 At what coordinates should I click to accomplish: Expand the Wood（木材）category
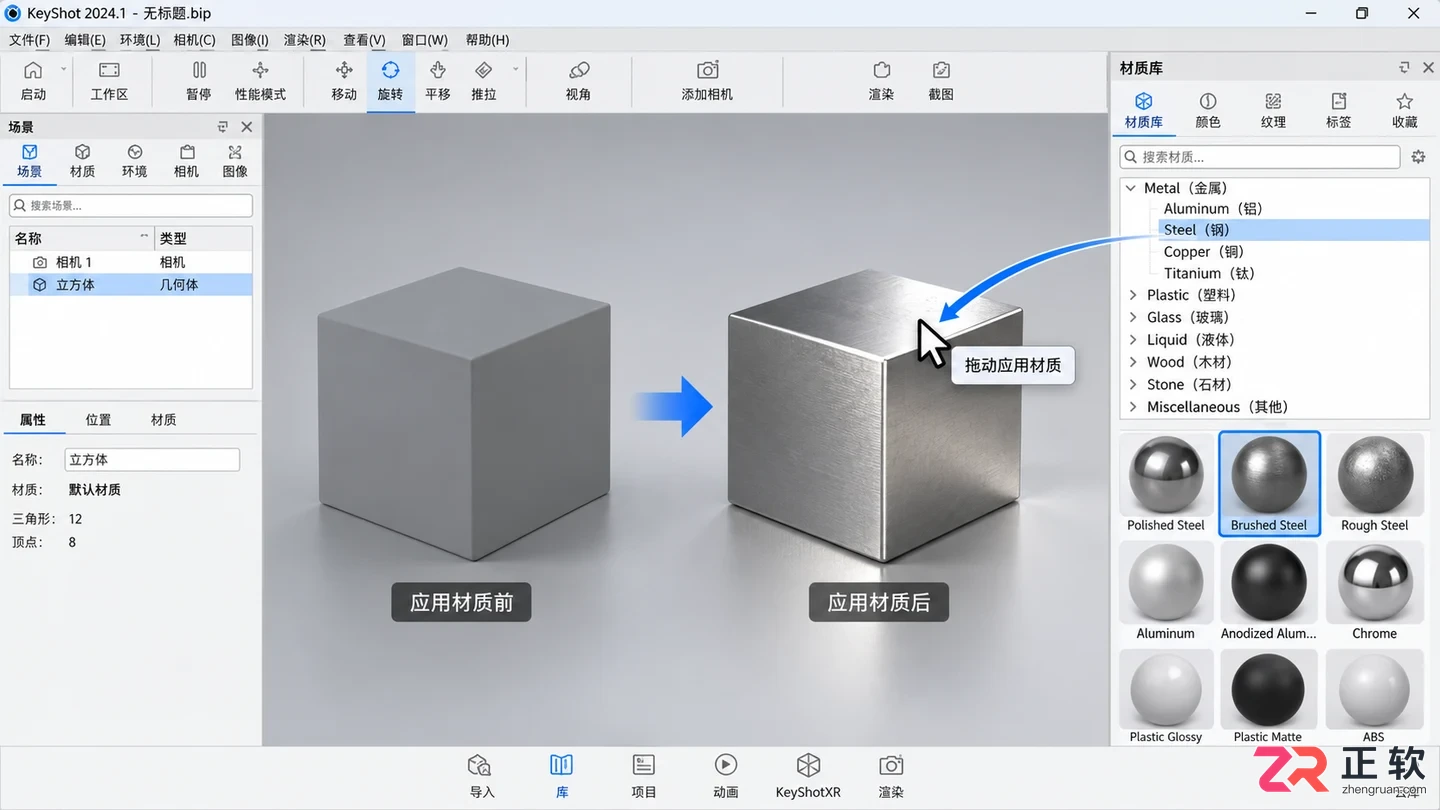click(x=1133, y=362)
